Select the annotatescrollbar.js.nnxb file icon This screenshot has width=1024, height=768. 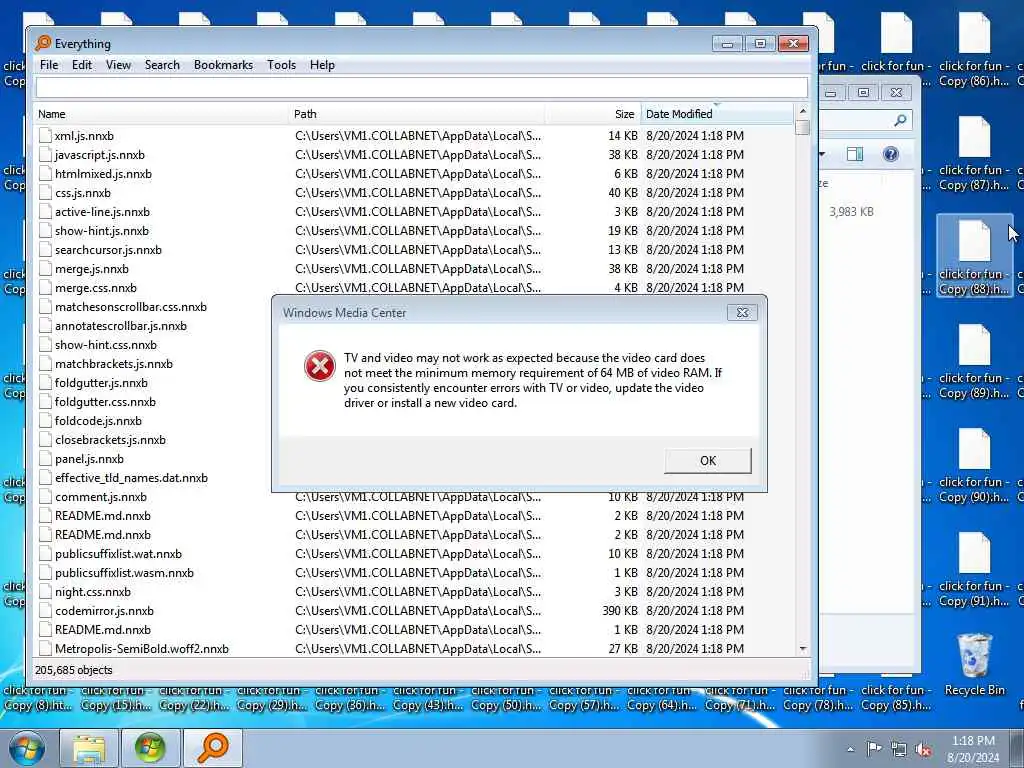click(45, 325)
